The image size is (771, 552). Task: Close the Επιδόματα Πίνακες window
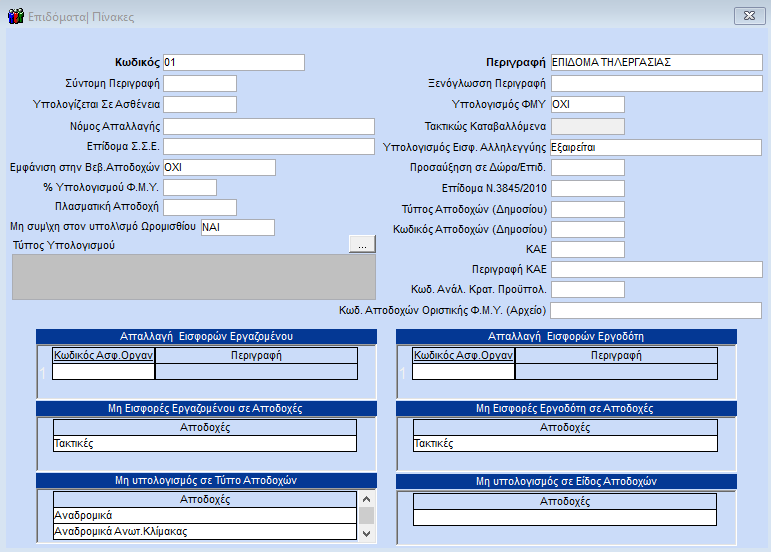(x=745, y=16)
